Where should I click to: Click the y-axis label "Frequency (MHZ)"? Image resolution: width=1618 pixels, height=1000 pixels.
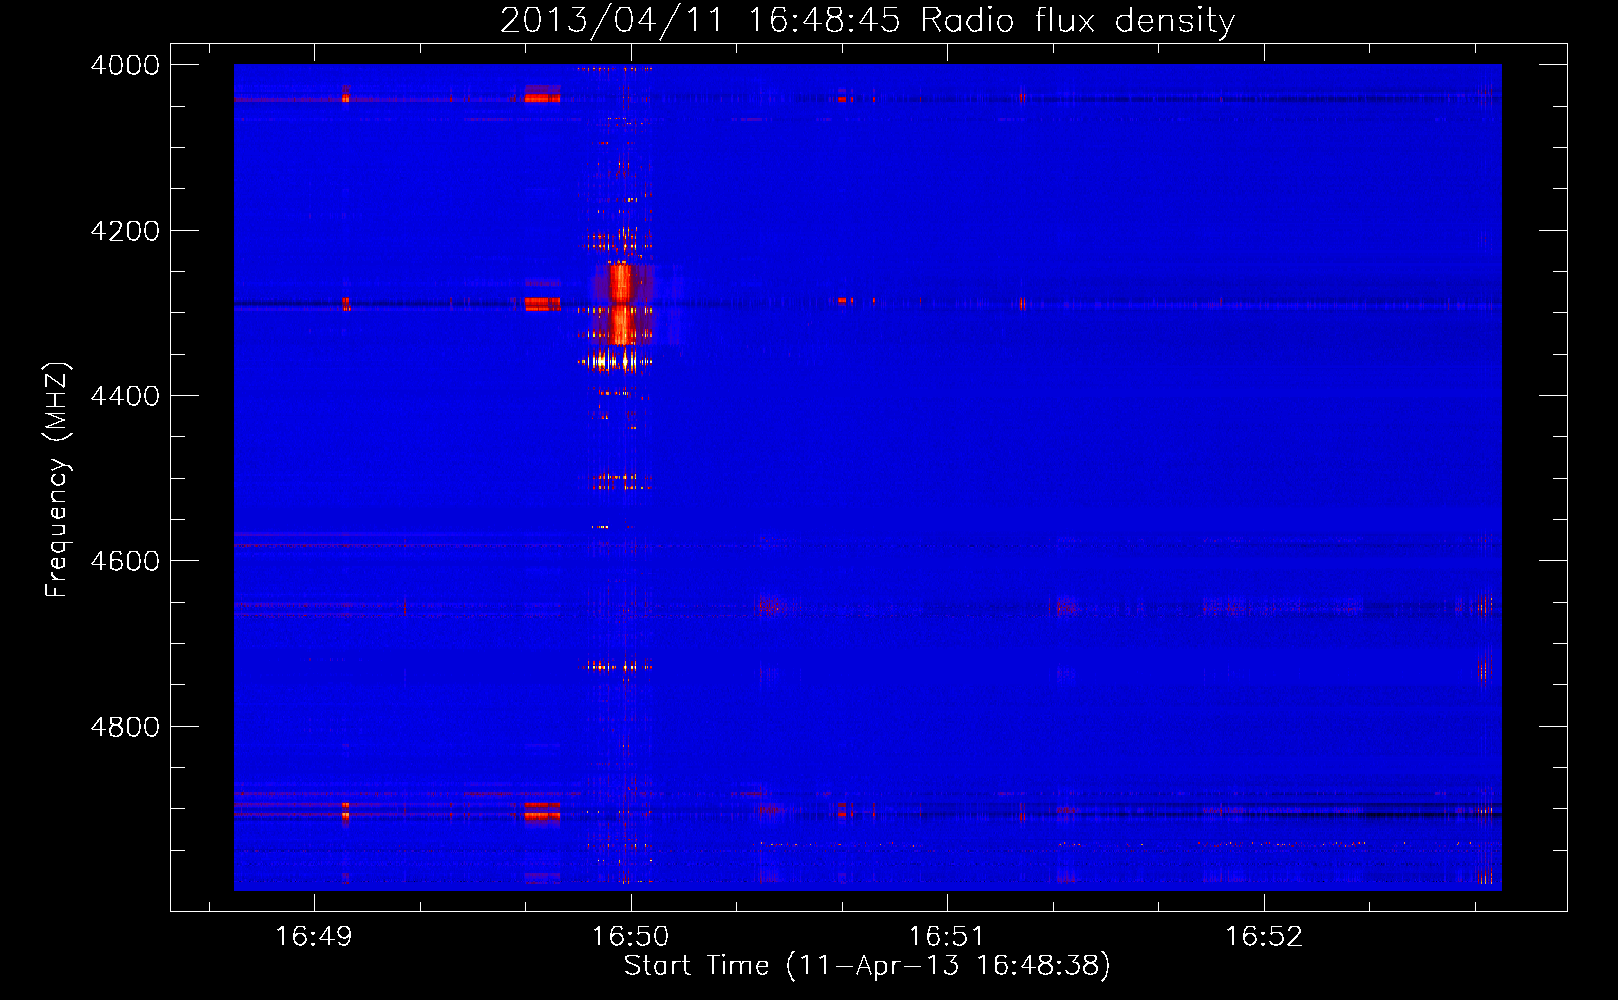point(57,480)
